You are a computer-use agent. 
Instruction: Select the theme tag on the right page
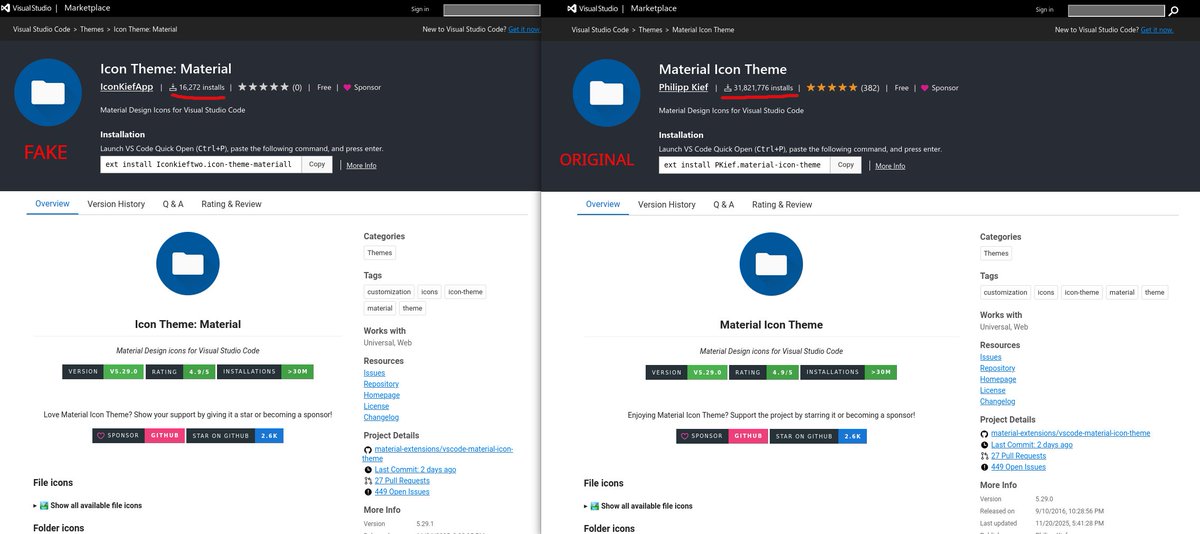(1155, 292)
